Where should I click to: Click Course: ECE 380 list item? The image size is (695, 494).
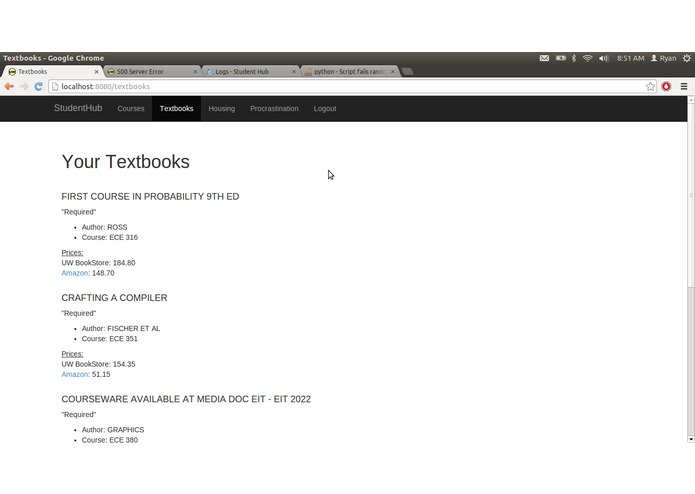[109, 440]
